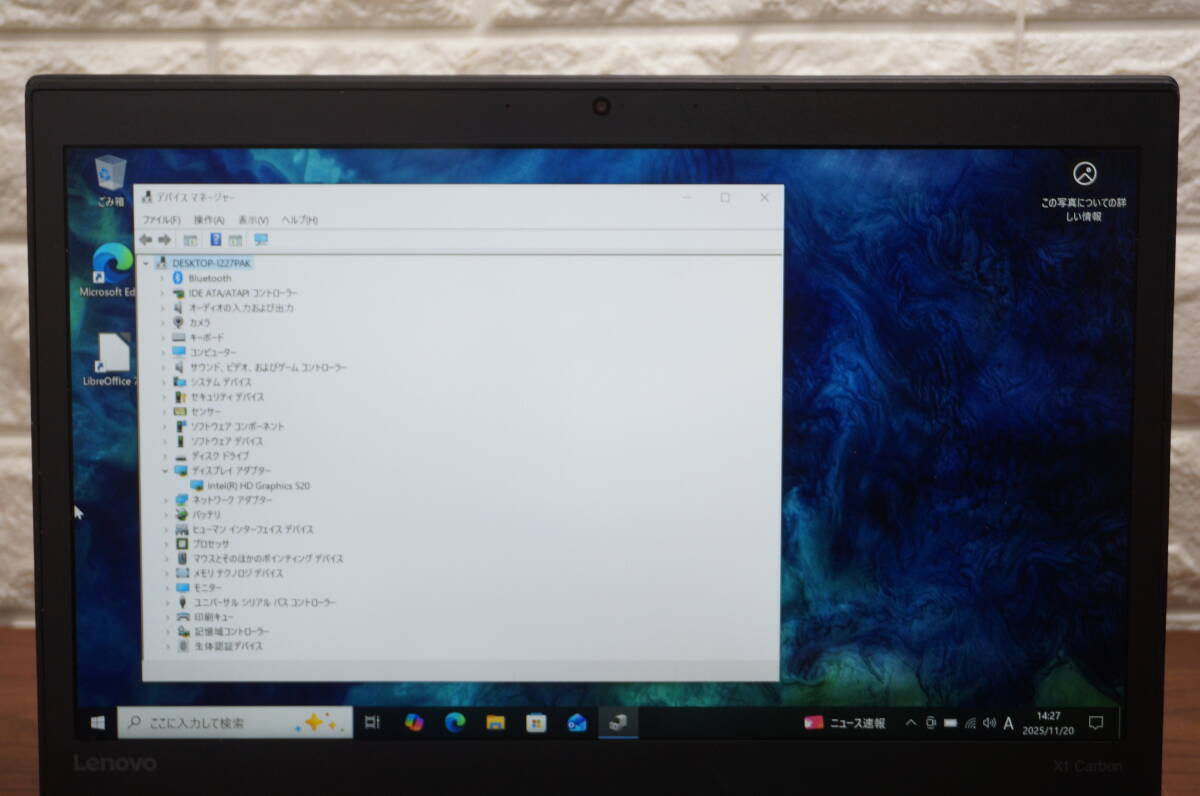
Task: Expand the ユニバーサル シリアル バス コントローラー category
Action: click(167, 603)
